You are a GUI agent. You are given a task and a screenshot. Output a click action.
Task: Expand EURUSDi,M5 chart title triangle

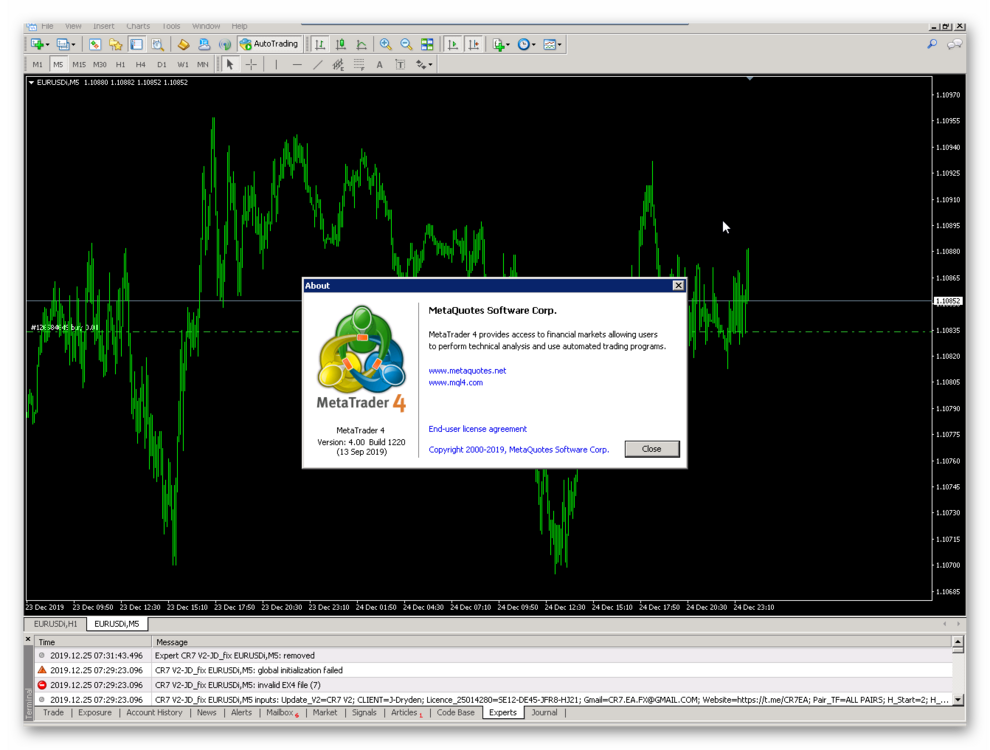31,82
